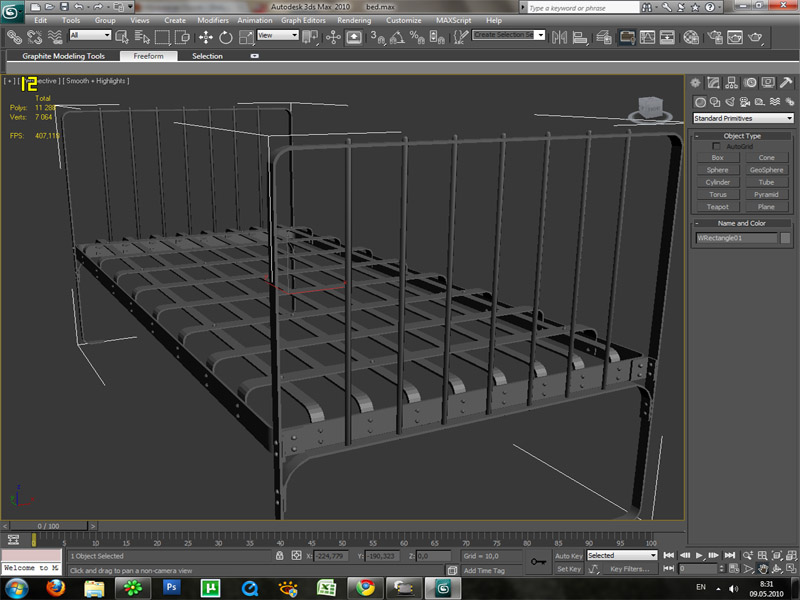Image resolution: width=800 pixels, height=600 pixels.
Task: Toggle the Auto Key button
Action: (x=568, y=556)
